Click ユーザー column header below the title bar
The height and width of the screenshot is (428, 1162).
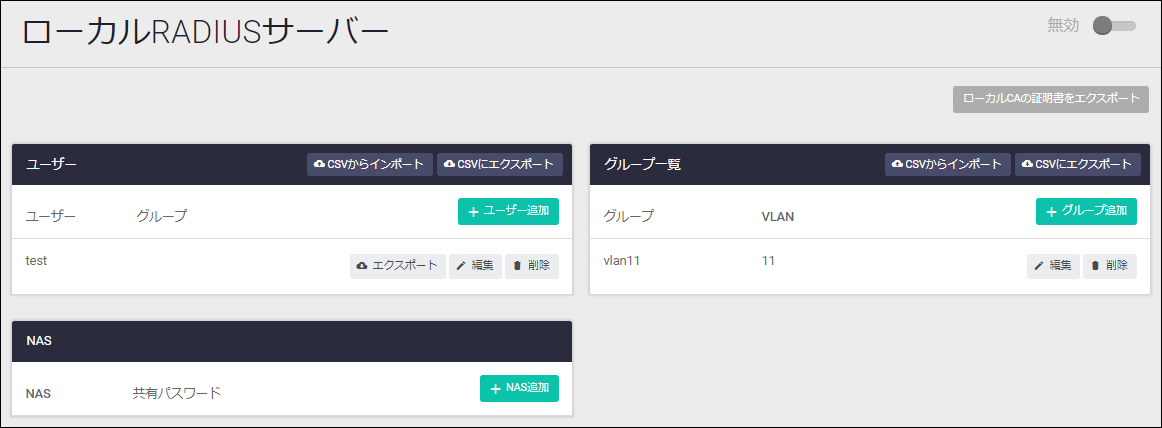click(51, 216)
